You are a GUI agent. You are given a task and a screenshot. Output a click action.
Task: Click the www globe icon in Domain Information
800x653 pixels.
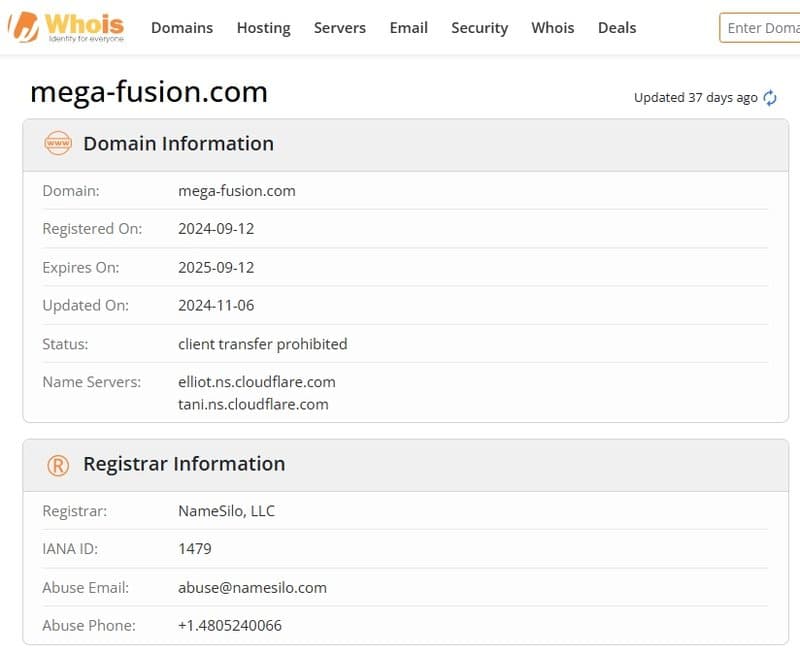pos(58,143)
